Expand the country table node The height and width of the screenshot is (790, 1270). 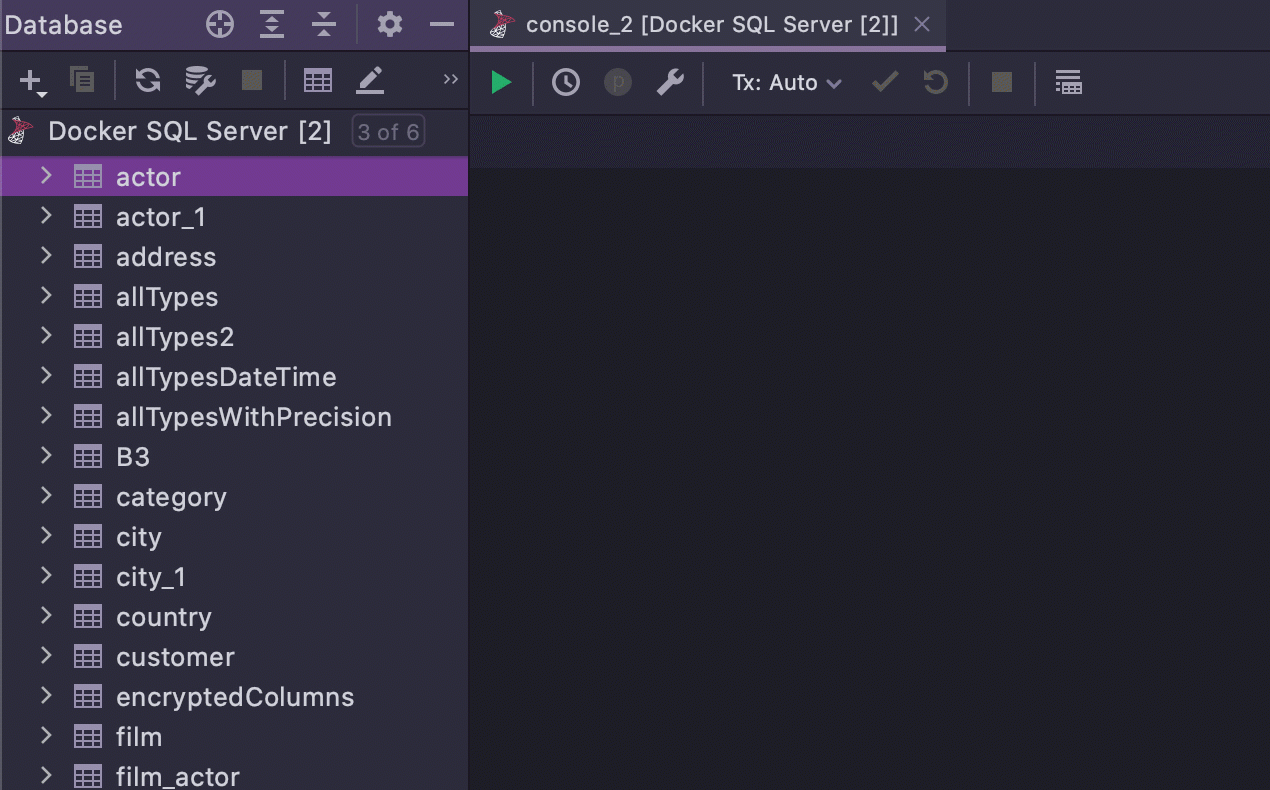46,616
